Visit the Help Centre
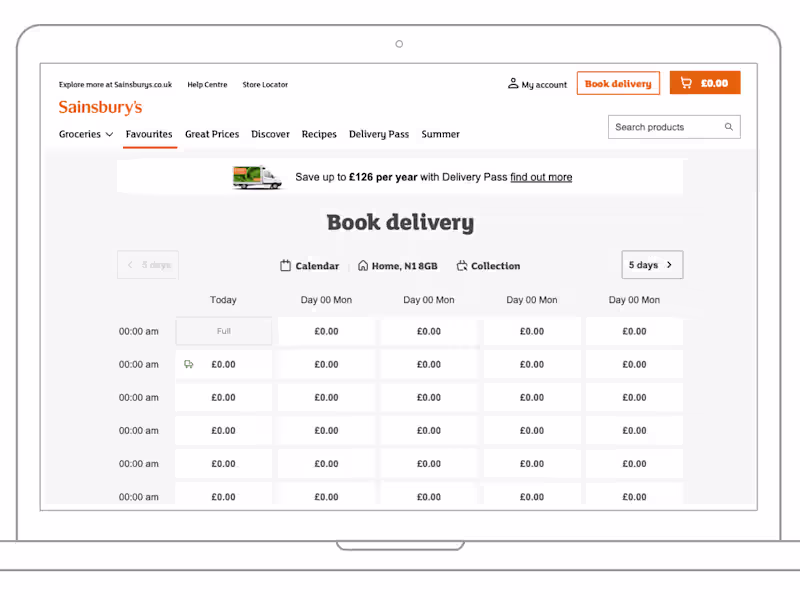The image size is (800, 600). tap(207, 84)
